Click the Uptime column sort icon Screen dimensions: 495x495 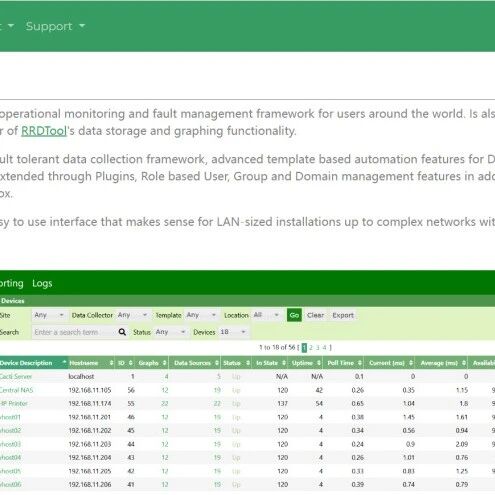click(x=319, y=363)
